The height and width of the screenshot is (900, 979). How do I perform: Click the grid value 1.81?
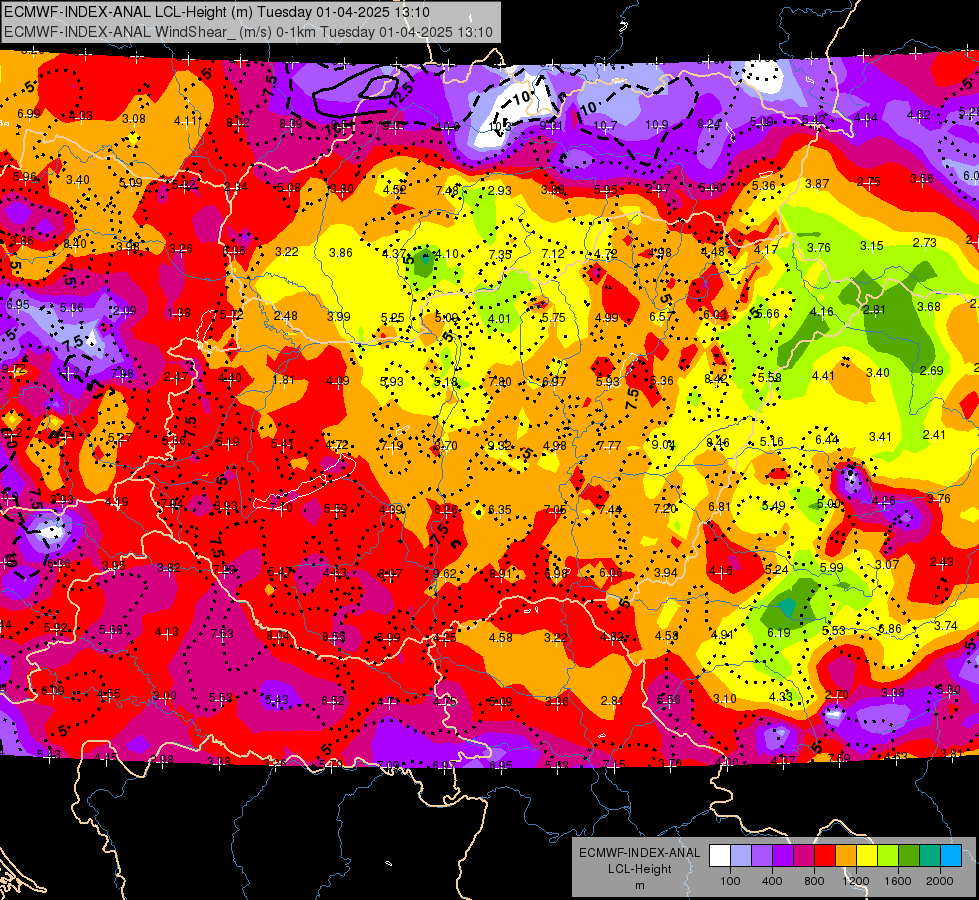(x=283, y=380)
